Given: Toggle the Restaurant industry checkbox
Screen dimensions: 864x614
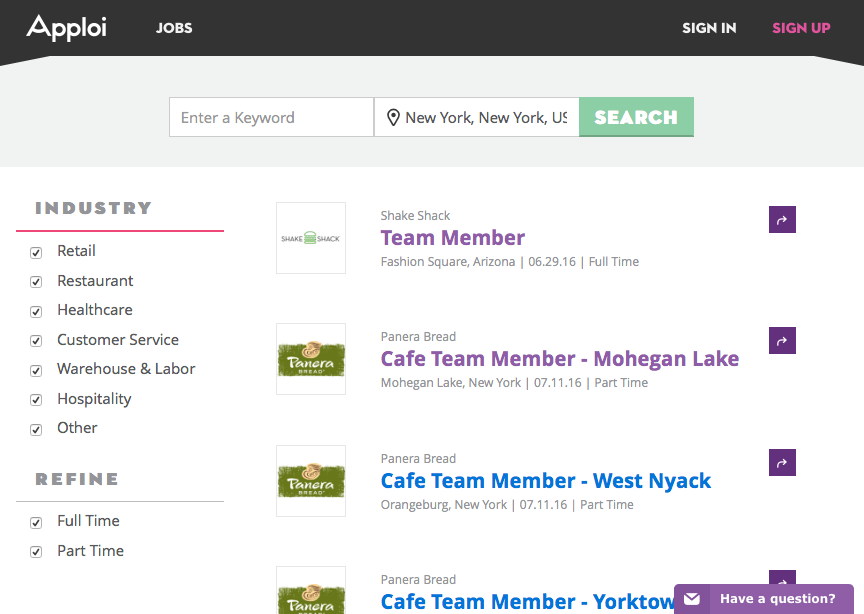Looking at the screenshot, I should (x=36, y=282).
